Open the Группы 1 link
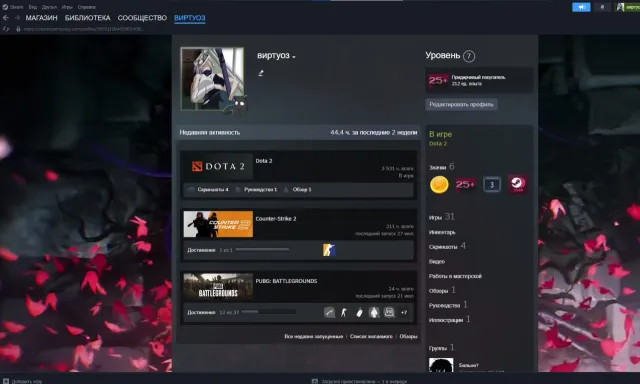 tap(441, 348)
